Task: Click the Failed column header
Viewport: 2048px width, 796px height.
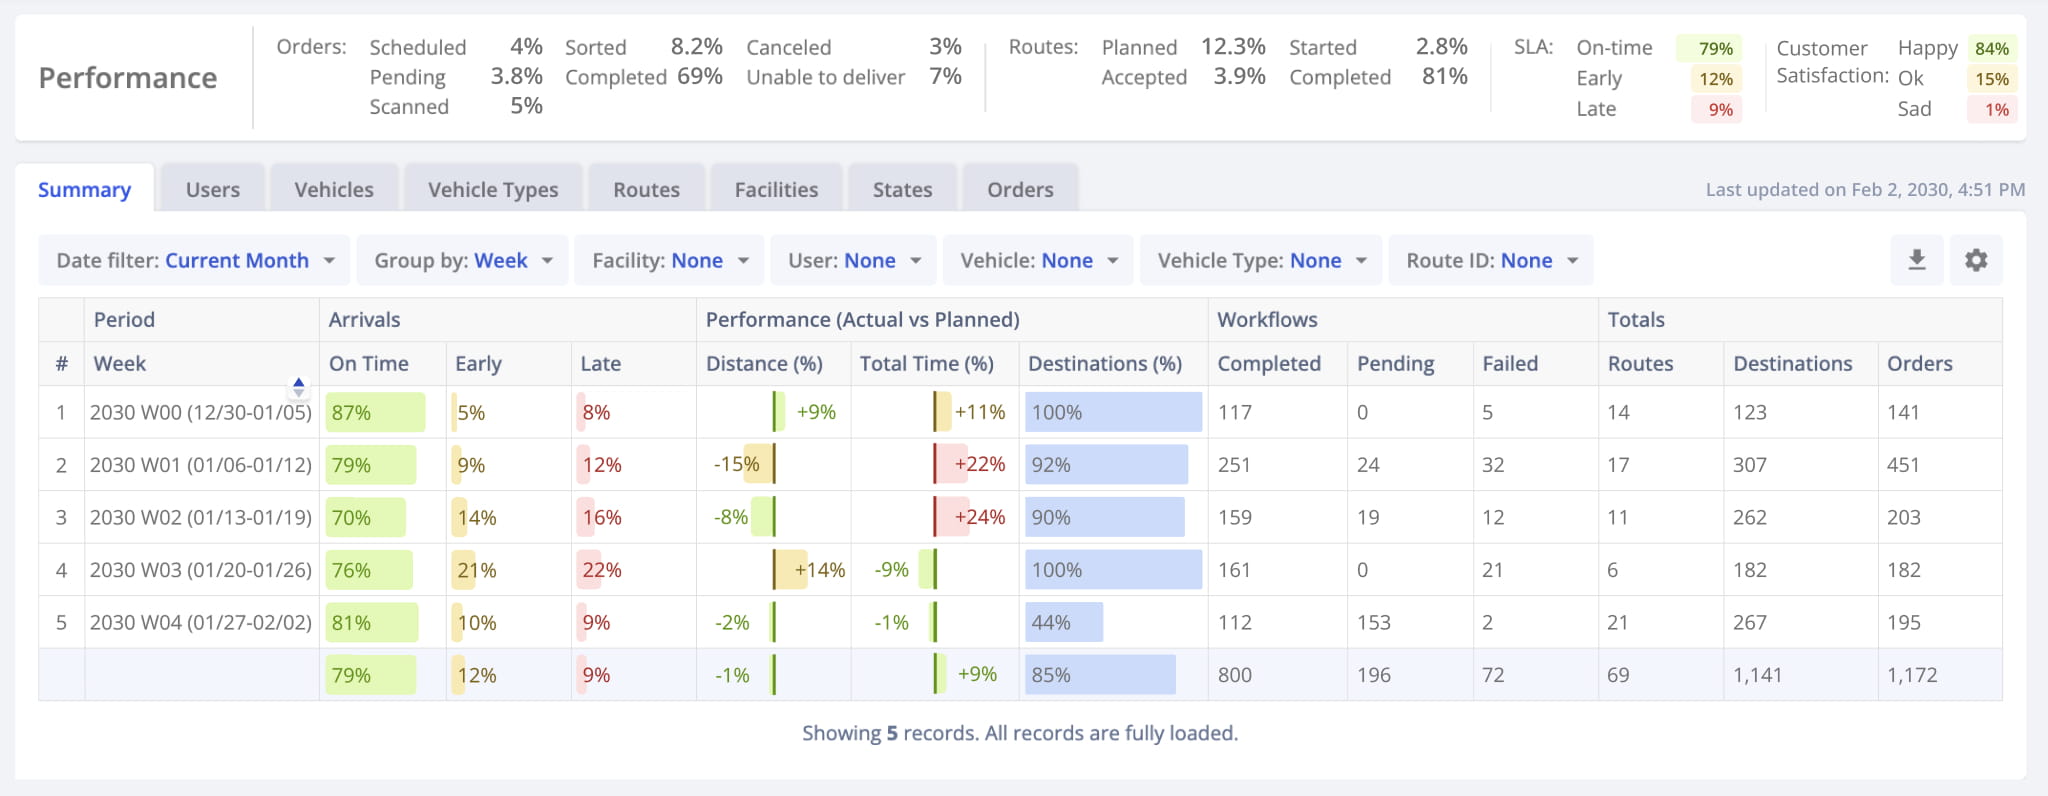Action: pos(1509,364)
